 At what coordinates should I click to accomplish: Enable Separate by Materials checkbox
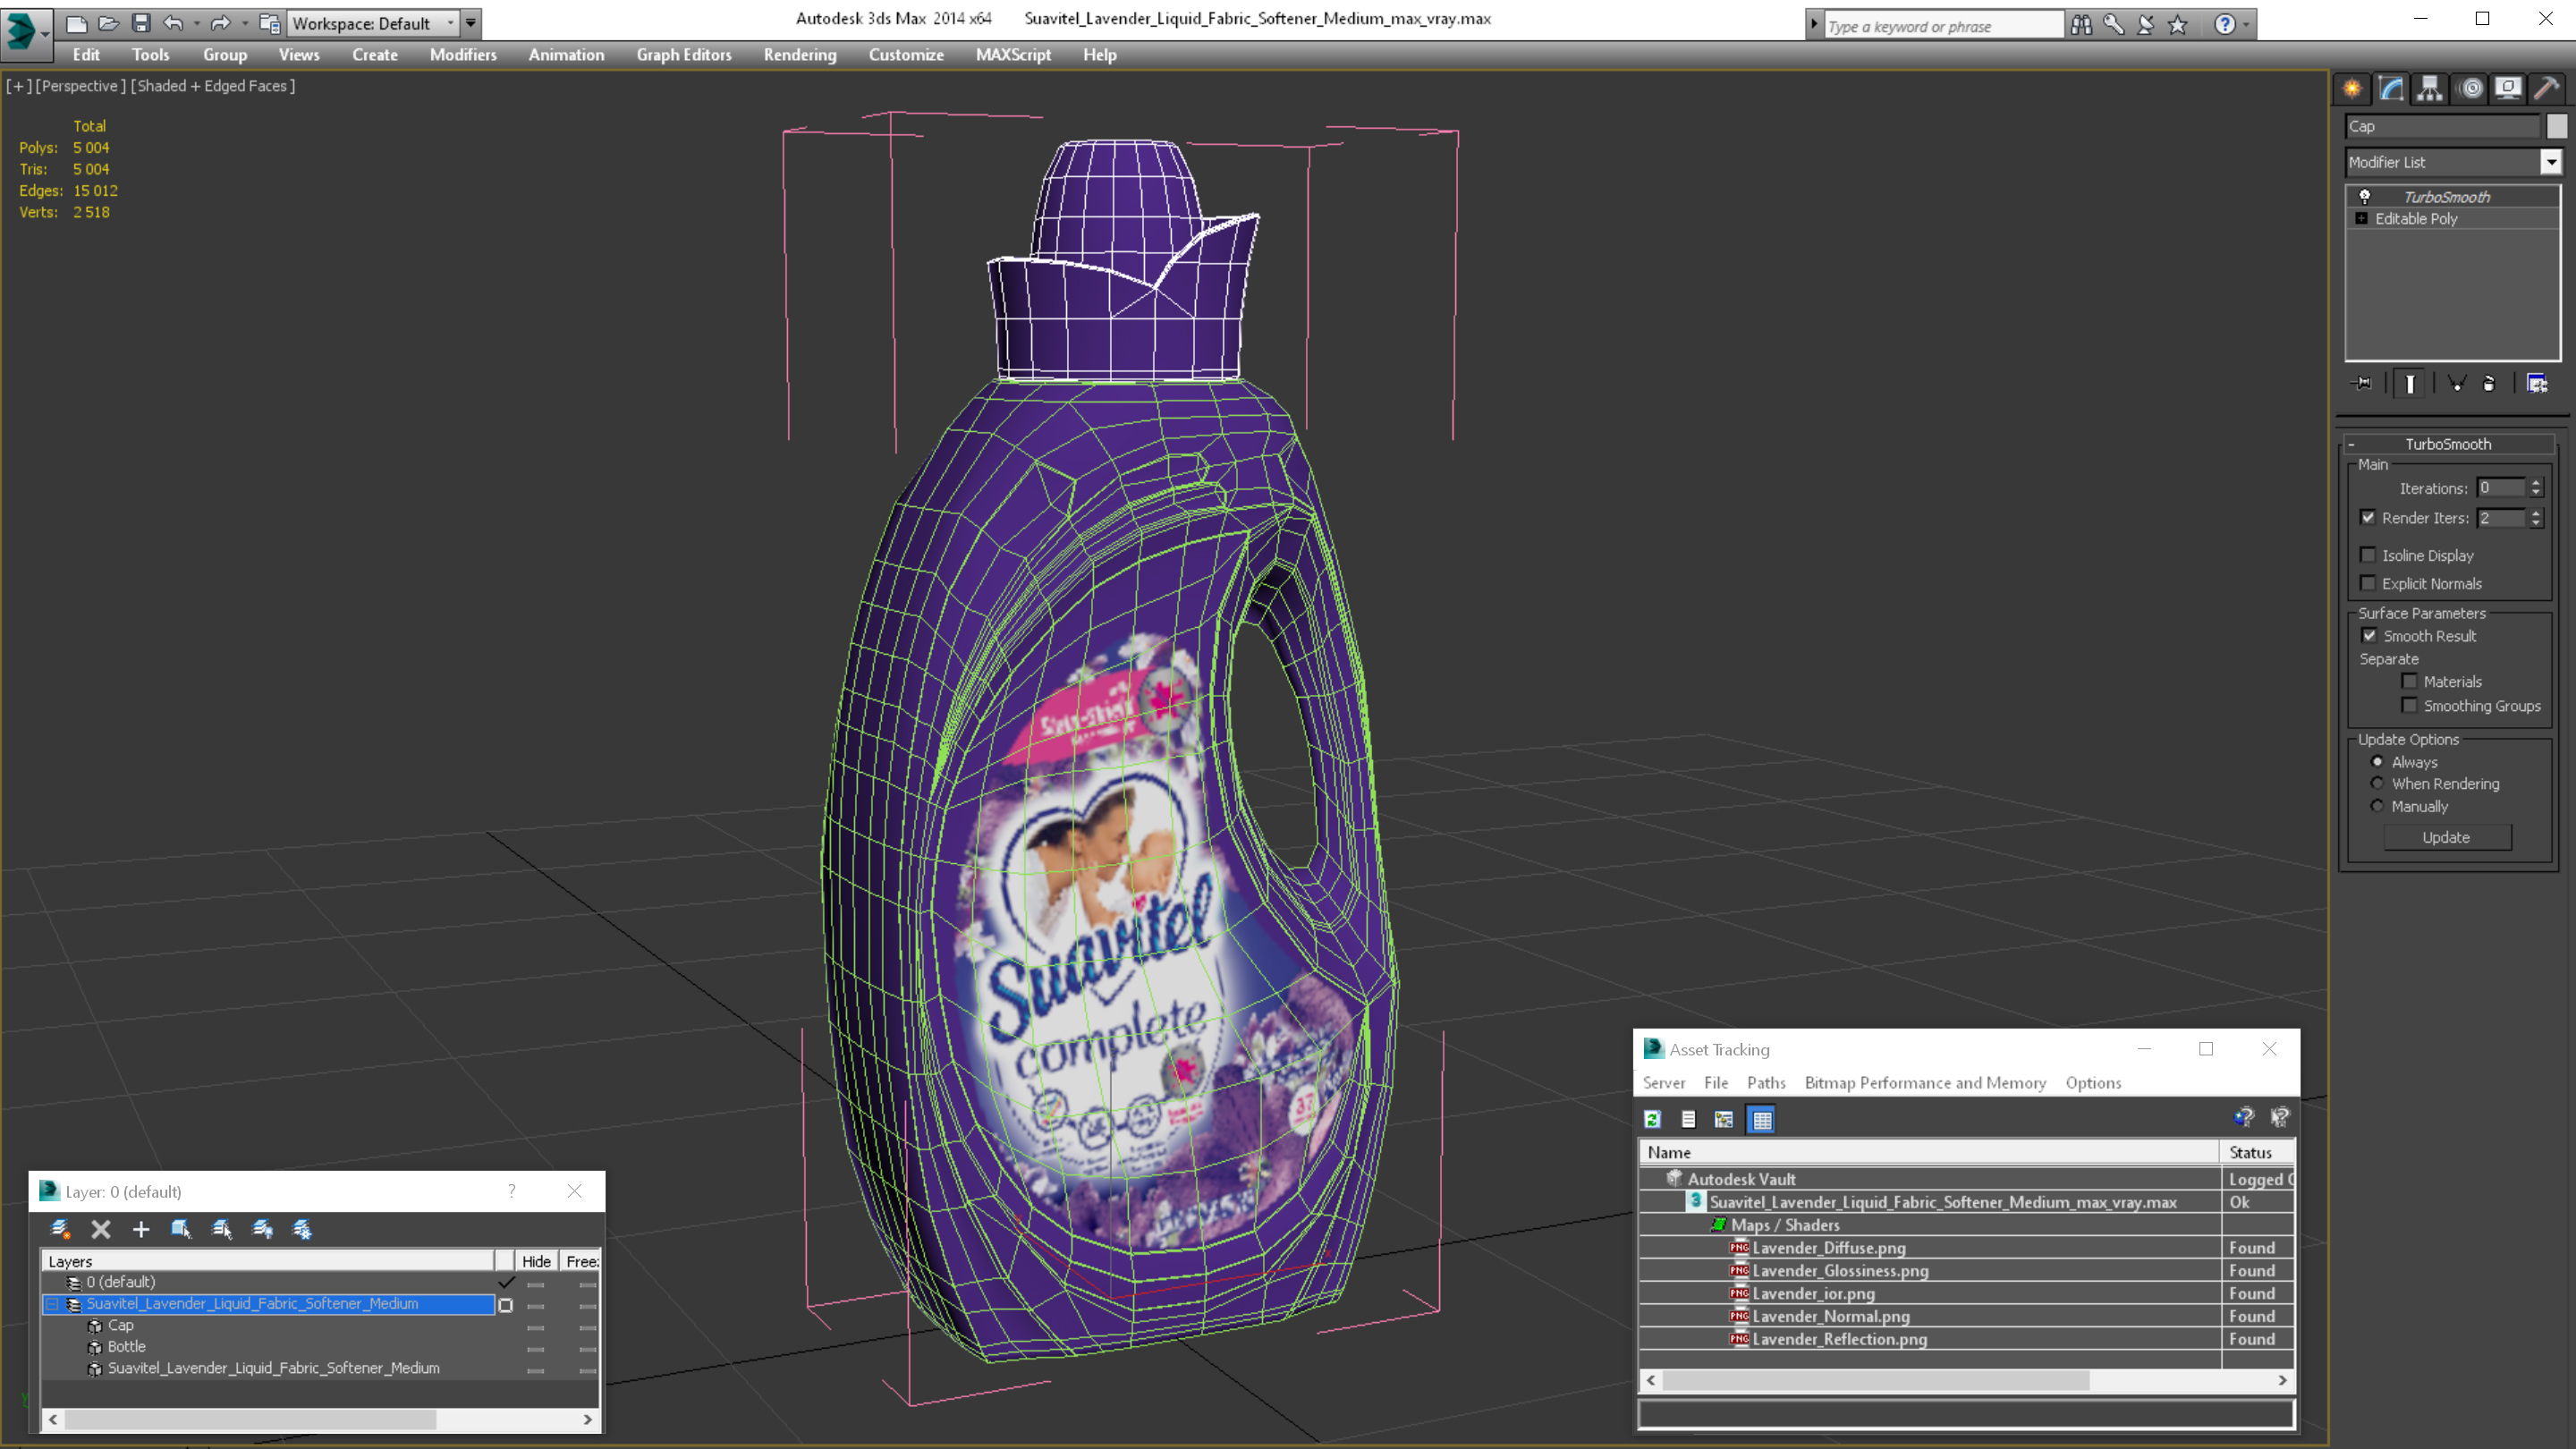click(2410, 681)
